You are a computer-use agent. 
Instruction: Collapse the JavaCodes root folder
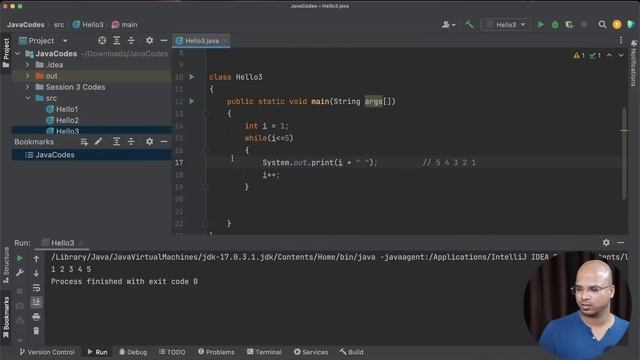[x=18, y=53]
